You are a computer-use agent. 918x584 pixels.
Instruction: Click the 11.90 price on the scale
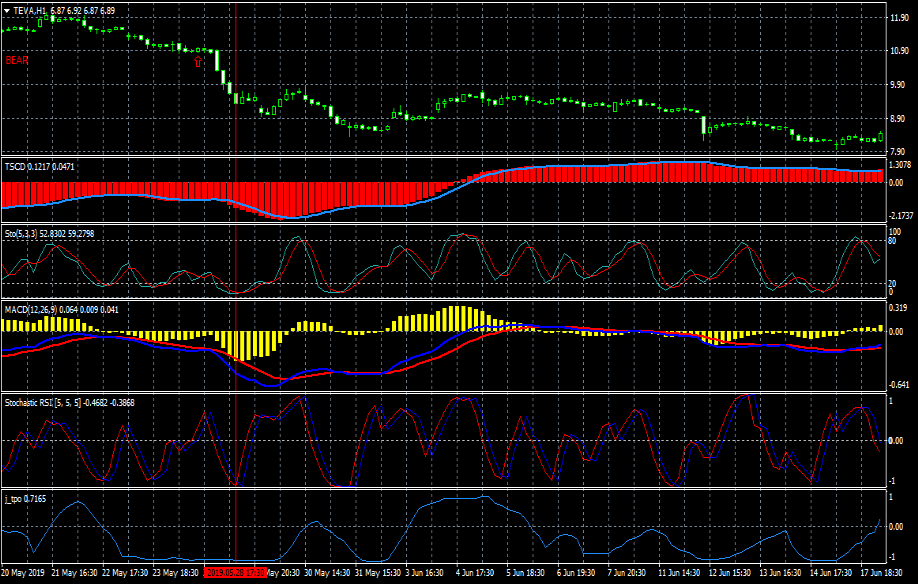(x=898, y=18)
